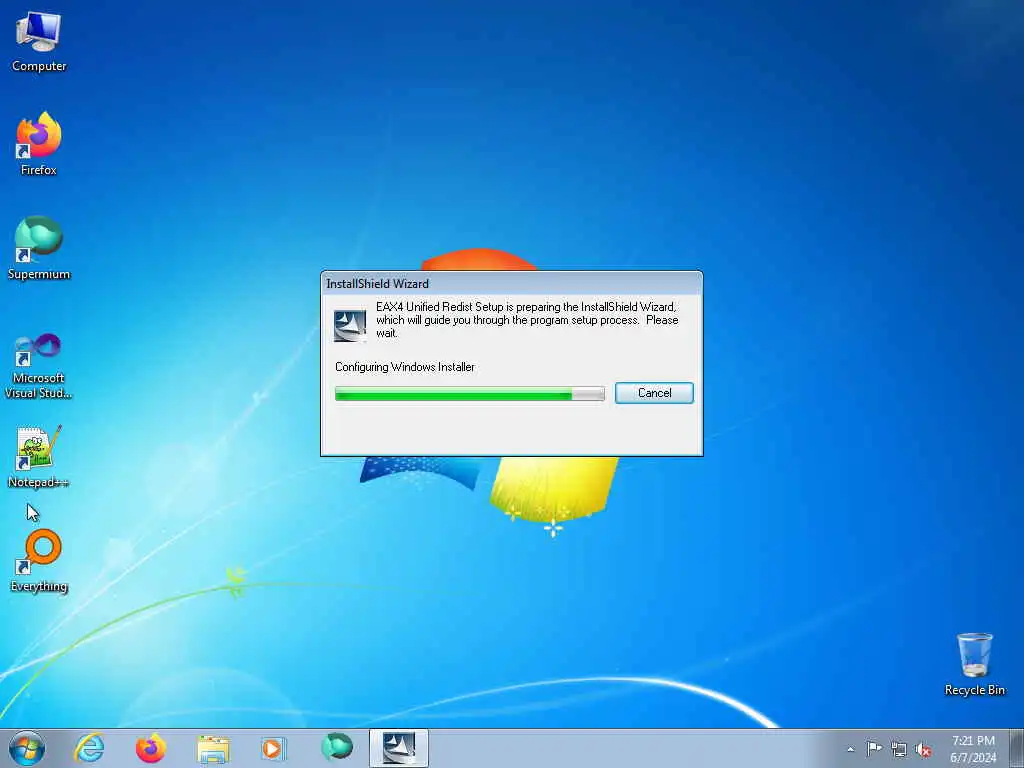1024x768 pixels.
Task: Click the Configuring Windows Installer progress bar
Action: pos(470,393)
